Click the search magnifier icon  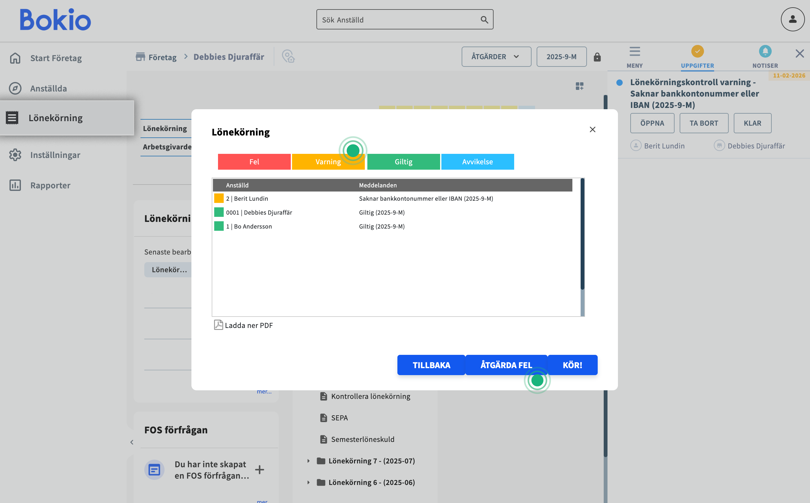coord(484,20)
